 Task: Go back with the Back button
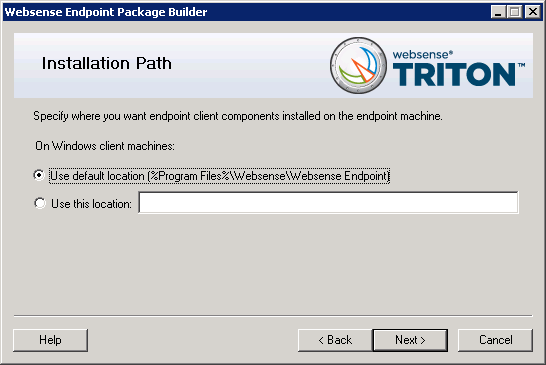[335, 340]
